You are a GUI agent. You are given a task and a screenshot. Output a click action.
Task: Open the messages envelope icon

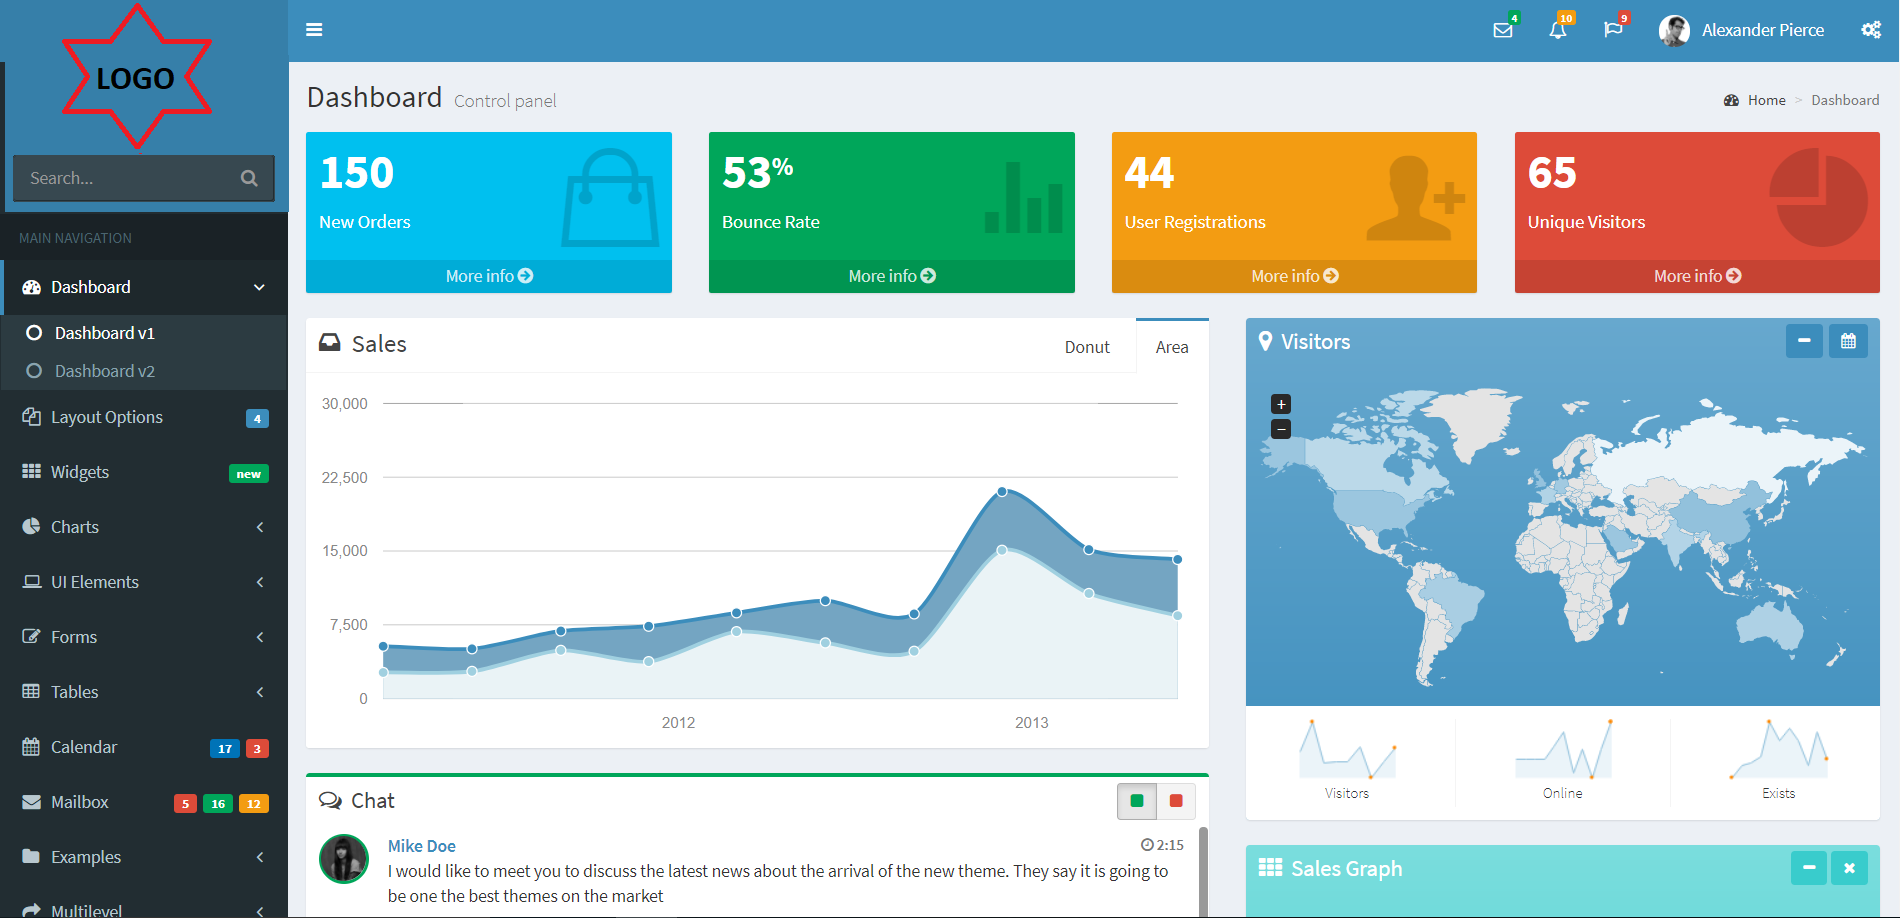[x=1502, y=30]
